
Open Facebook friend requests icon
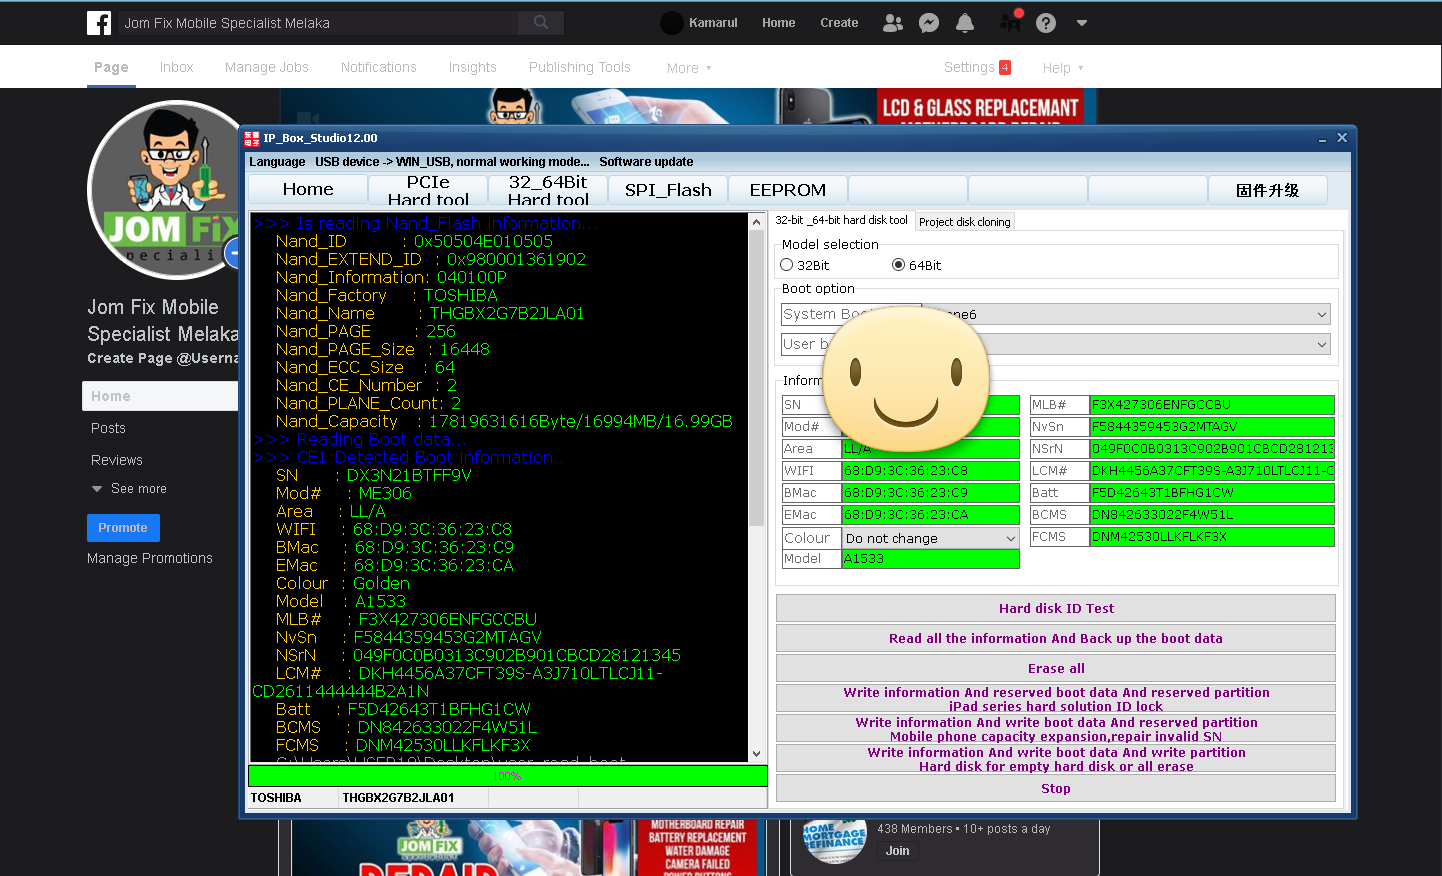893,23
